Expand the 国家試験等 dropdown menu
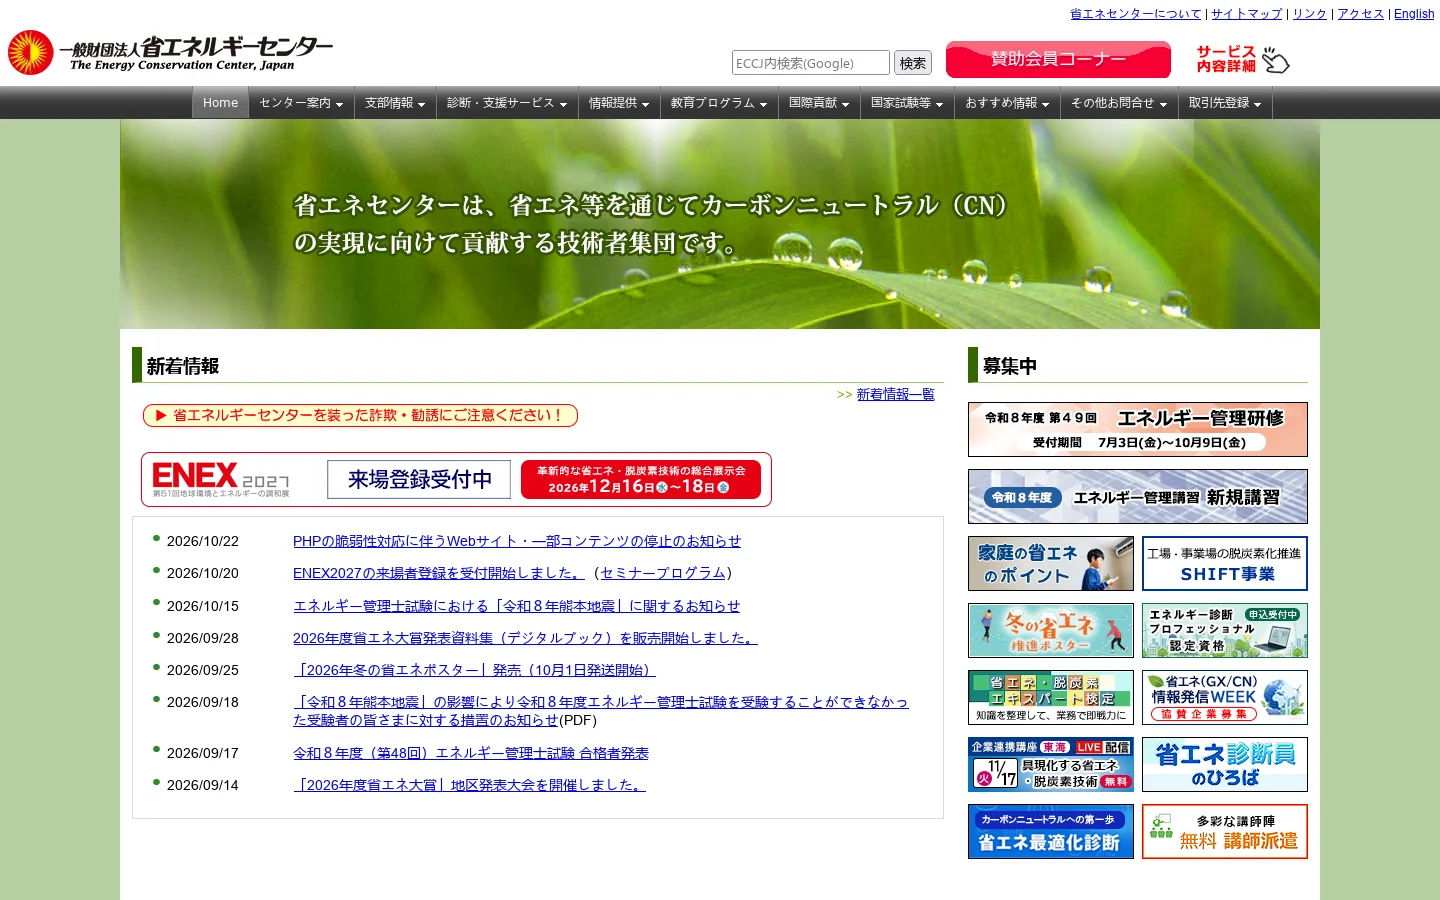Screen dimensions: 1440x900 907,103
